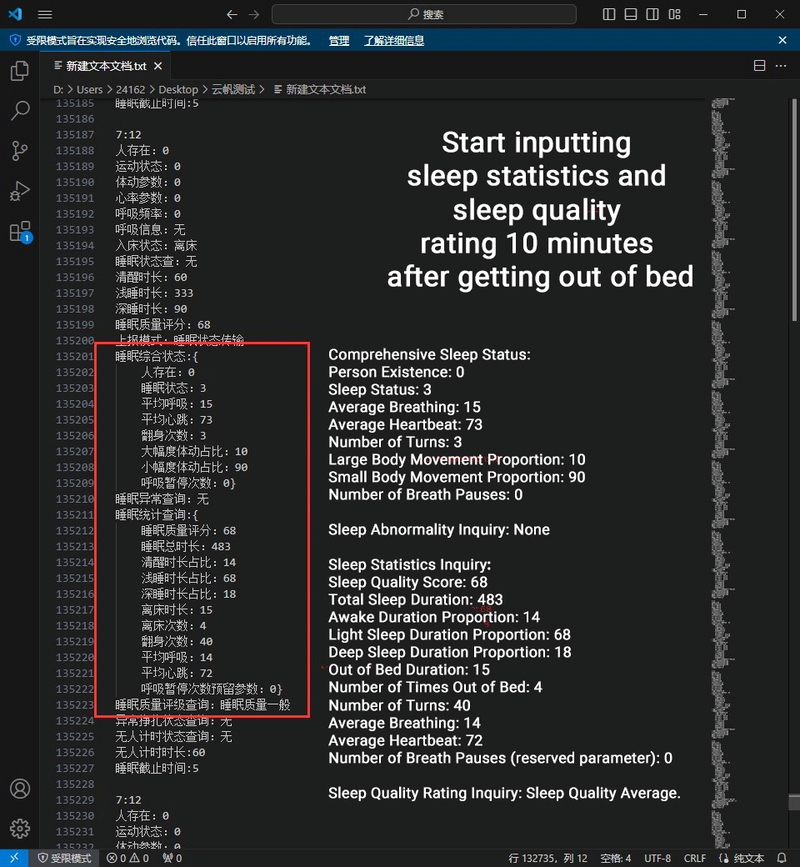The image size is (800, 867).
Task: Open the Accounts menu icon
Action: point(20,788)
